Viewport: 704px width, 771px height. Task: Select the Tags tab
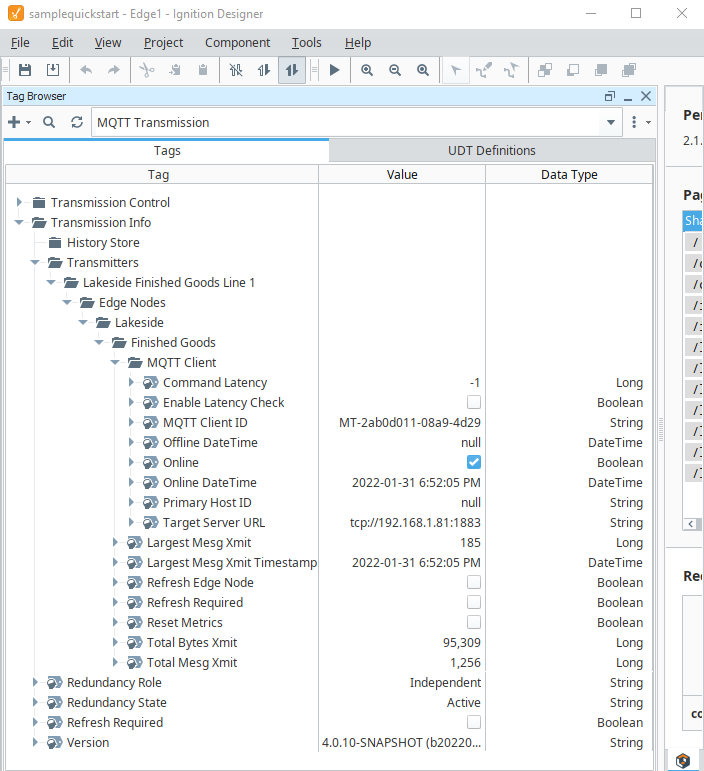(x=167, y=150)
